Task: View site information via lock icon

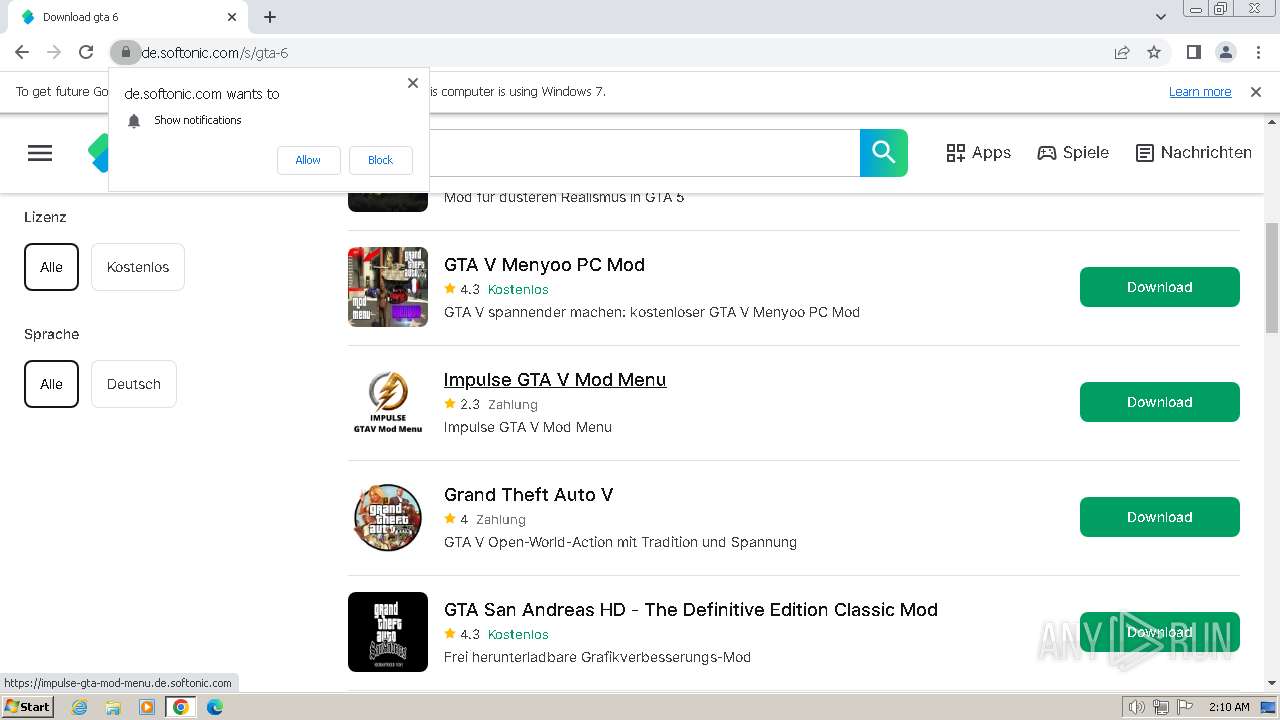Action: coord(125,52)
